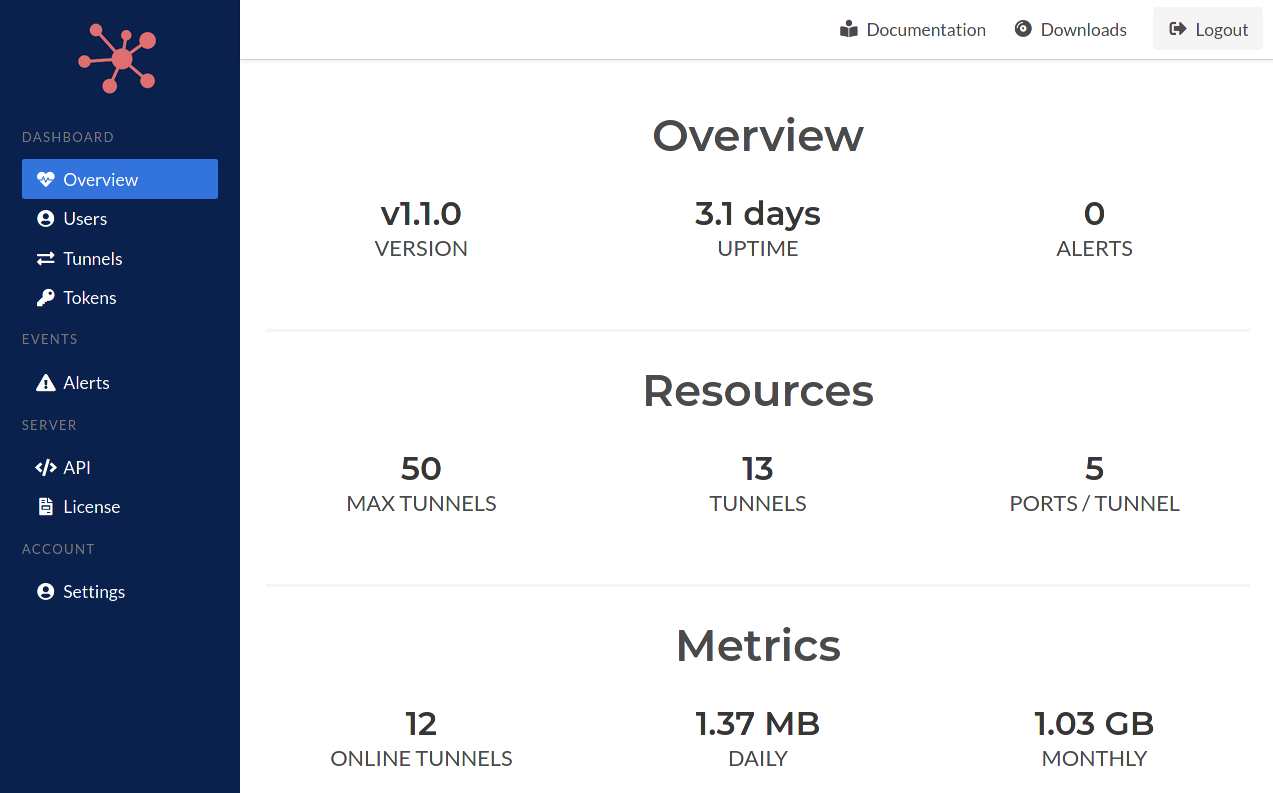The height and width of the screenshot is (793, 1273).
Task: Click the MONTHLY label
Action: [1094, 759]
